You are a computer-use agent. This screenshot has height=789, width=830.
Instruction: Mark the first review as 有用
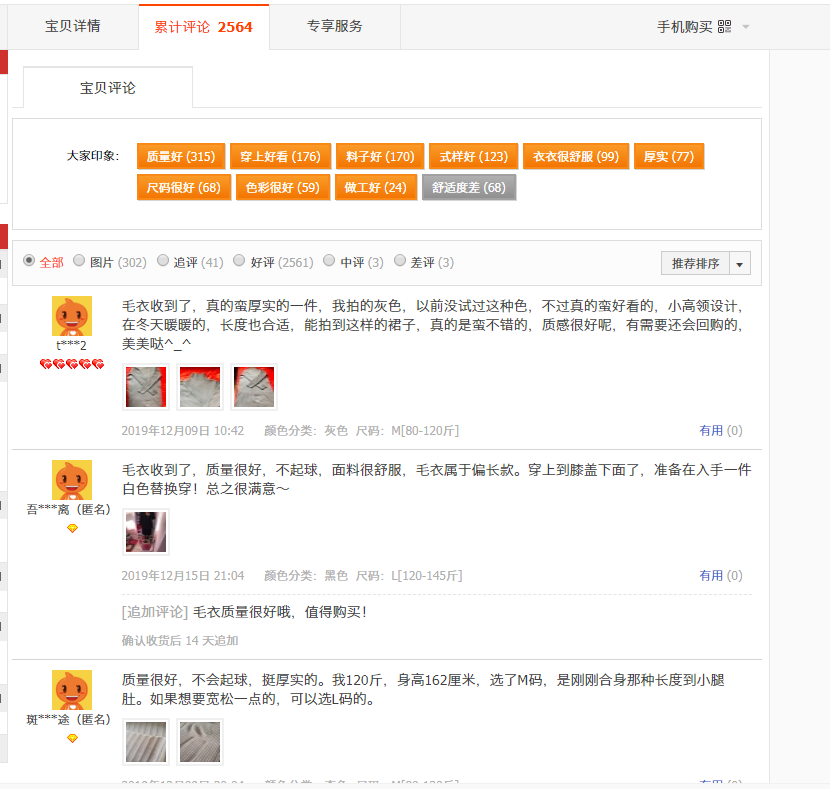pos(720,431)
